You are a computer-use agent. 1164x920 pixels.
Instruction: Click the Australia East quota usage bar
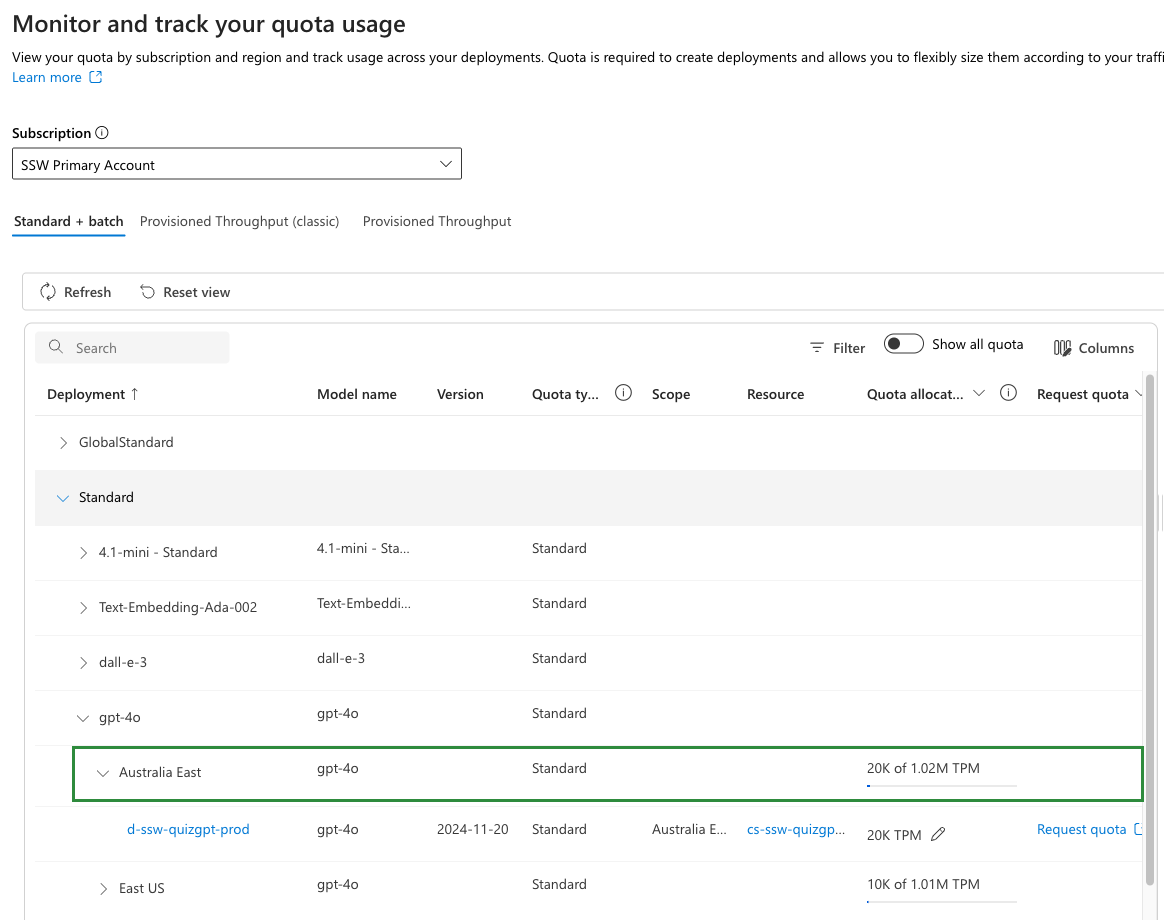pyautogui.click(x=941, y=785)
